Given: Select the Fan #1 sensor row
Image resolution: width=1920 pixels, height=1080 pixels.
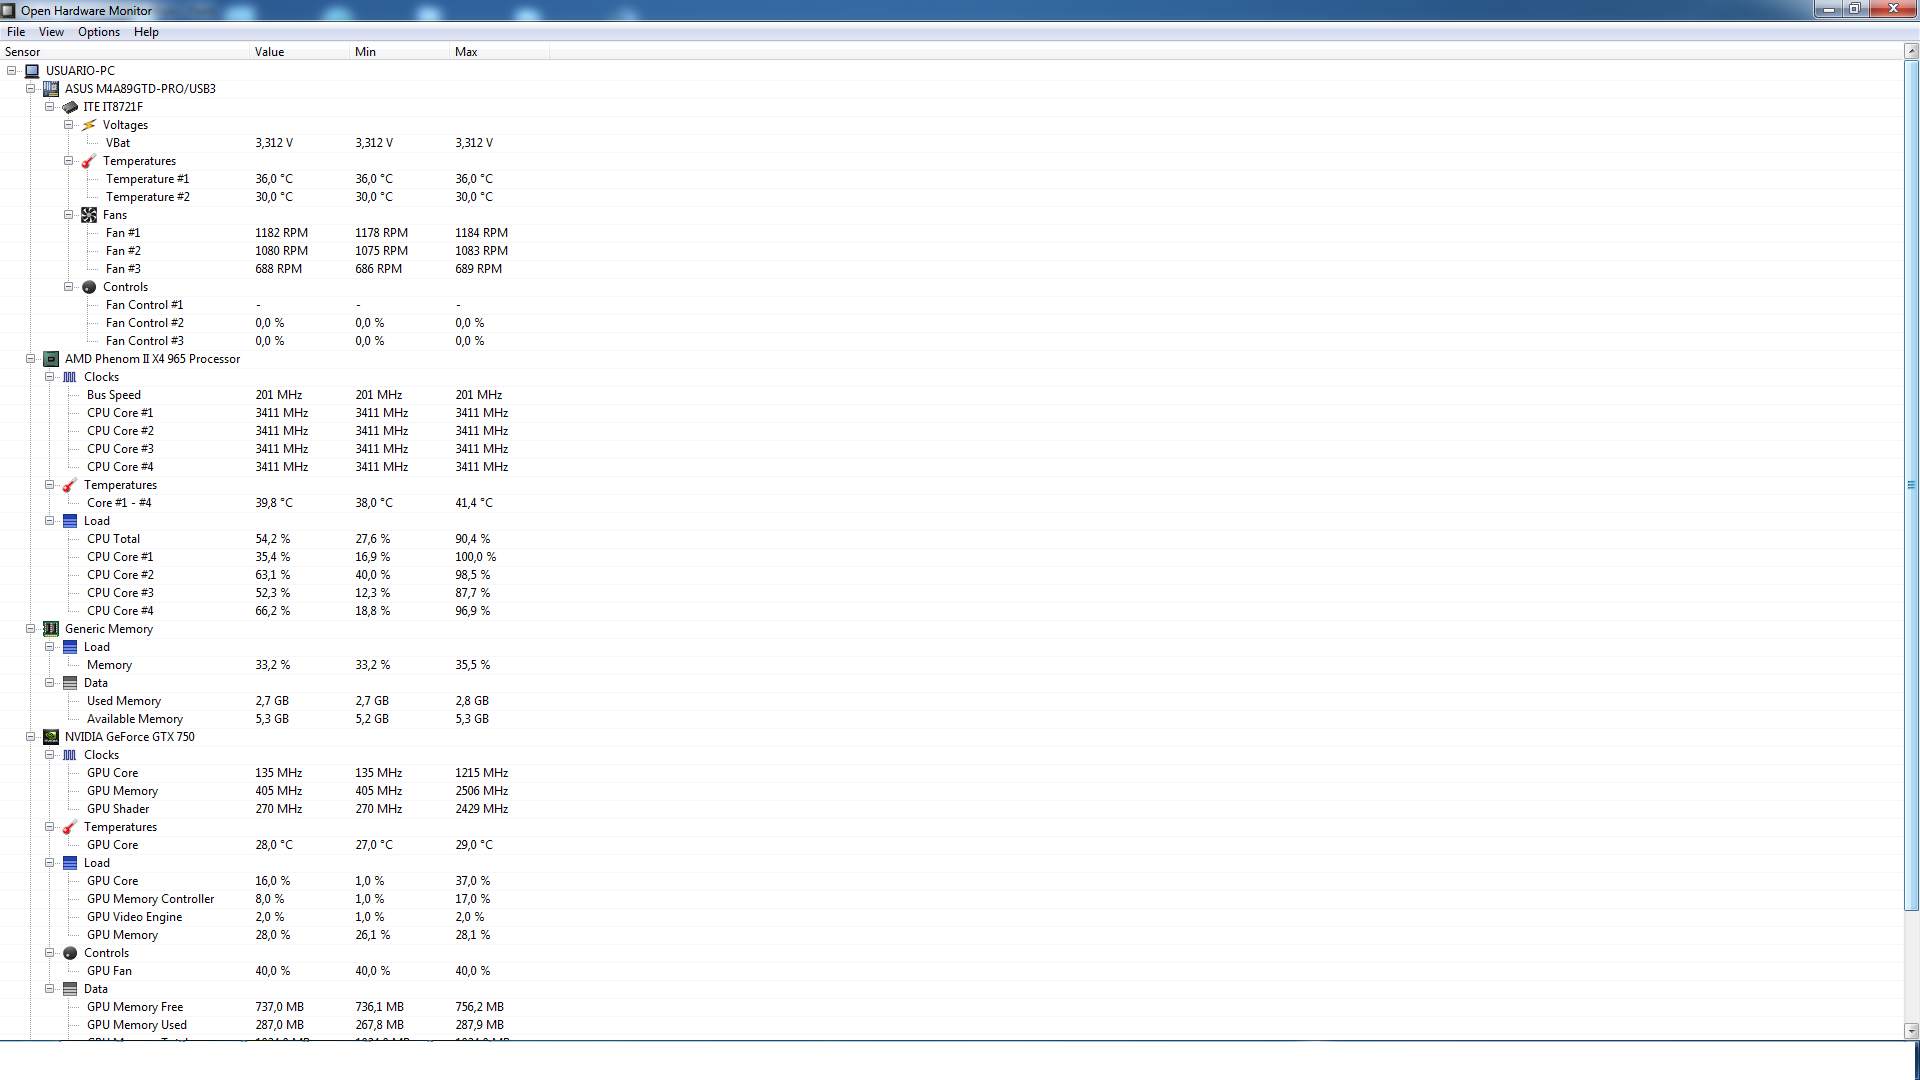Looking at the screenshot, I should [951, 233].
